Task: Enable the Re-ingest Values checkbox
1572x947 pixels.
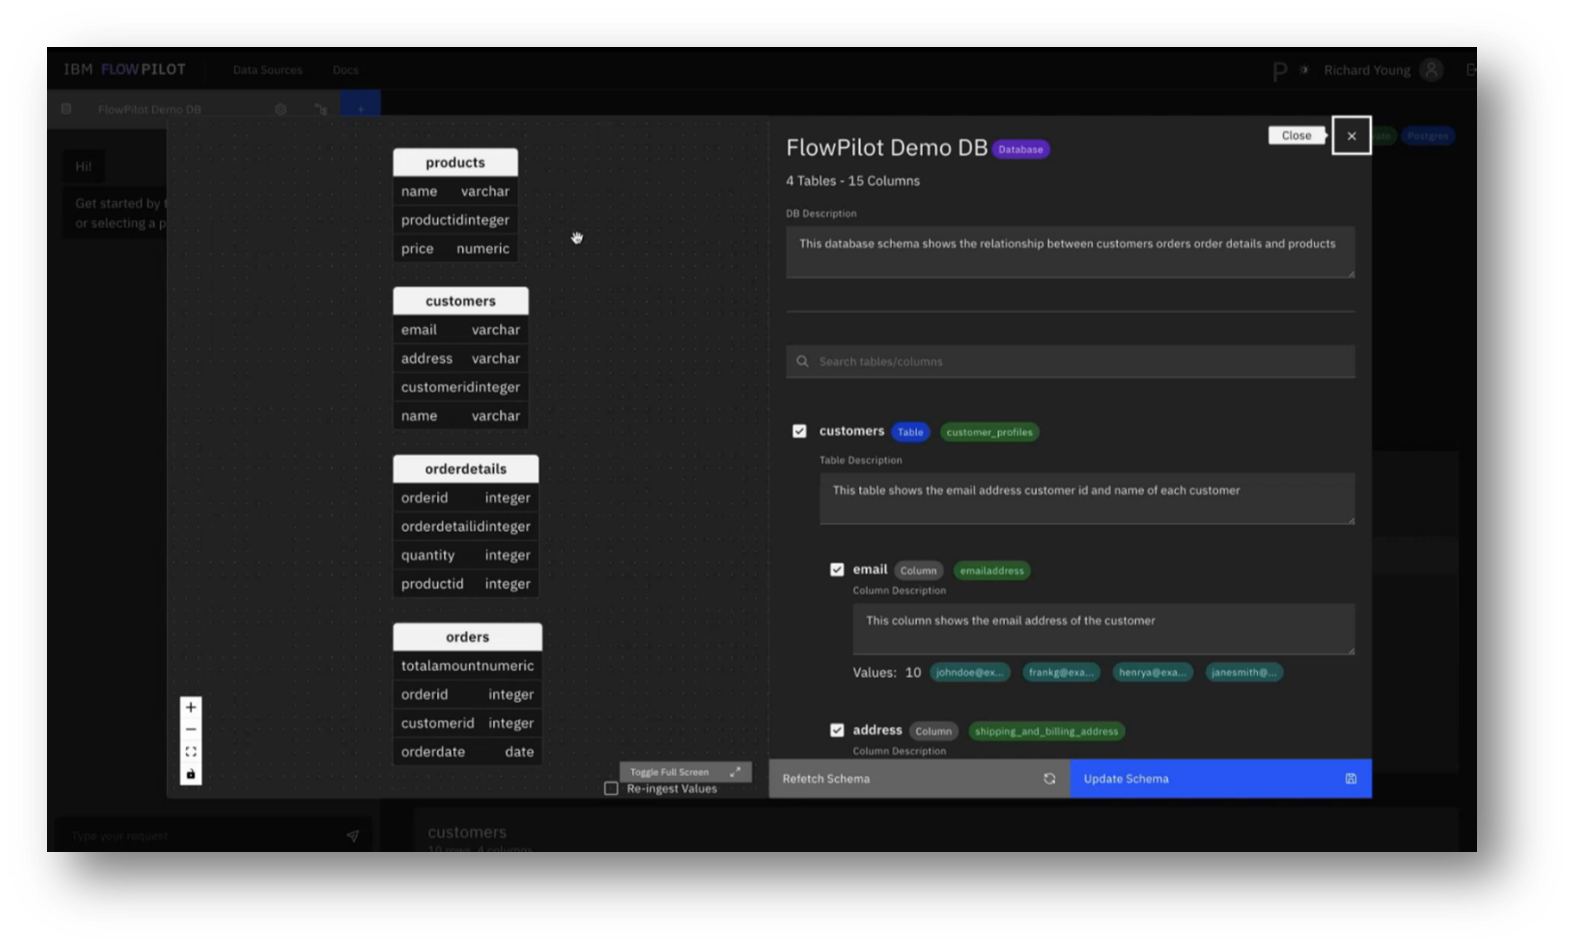Action: click(611, 789)
